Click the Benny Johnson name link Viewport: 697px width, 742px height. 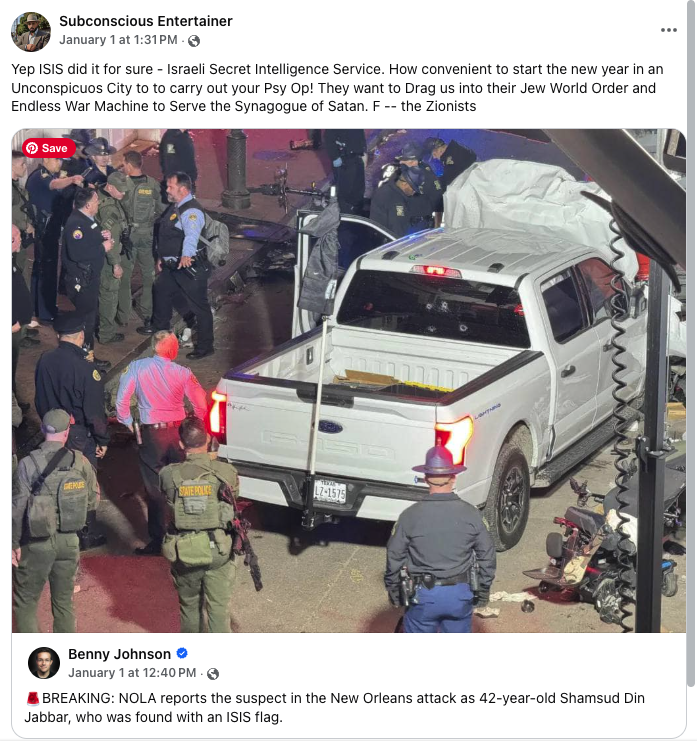click(119, 654)
